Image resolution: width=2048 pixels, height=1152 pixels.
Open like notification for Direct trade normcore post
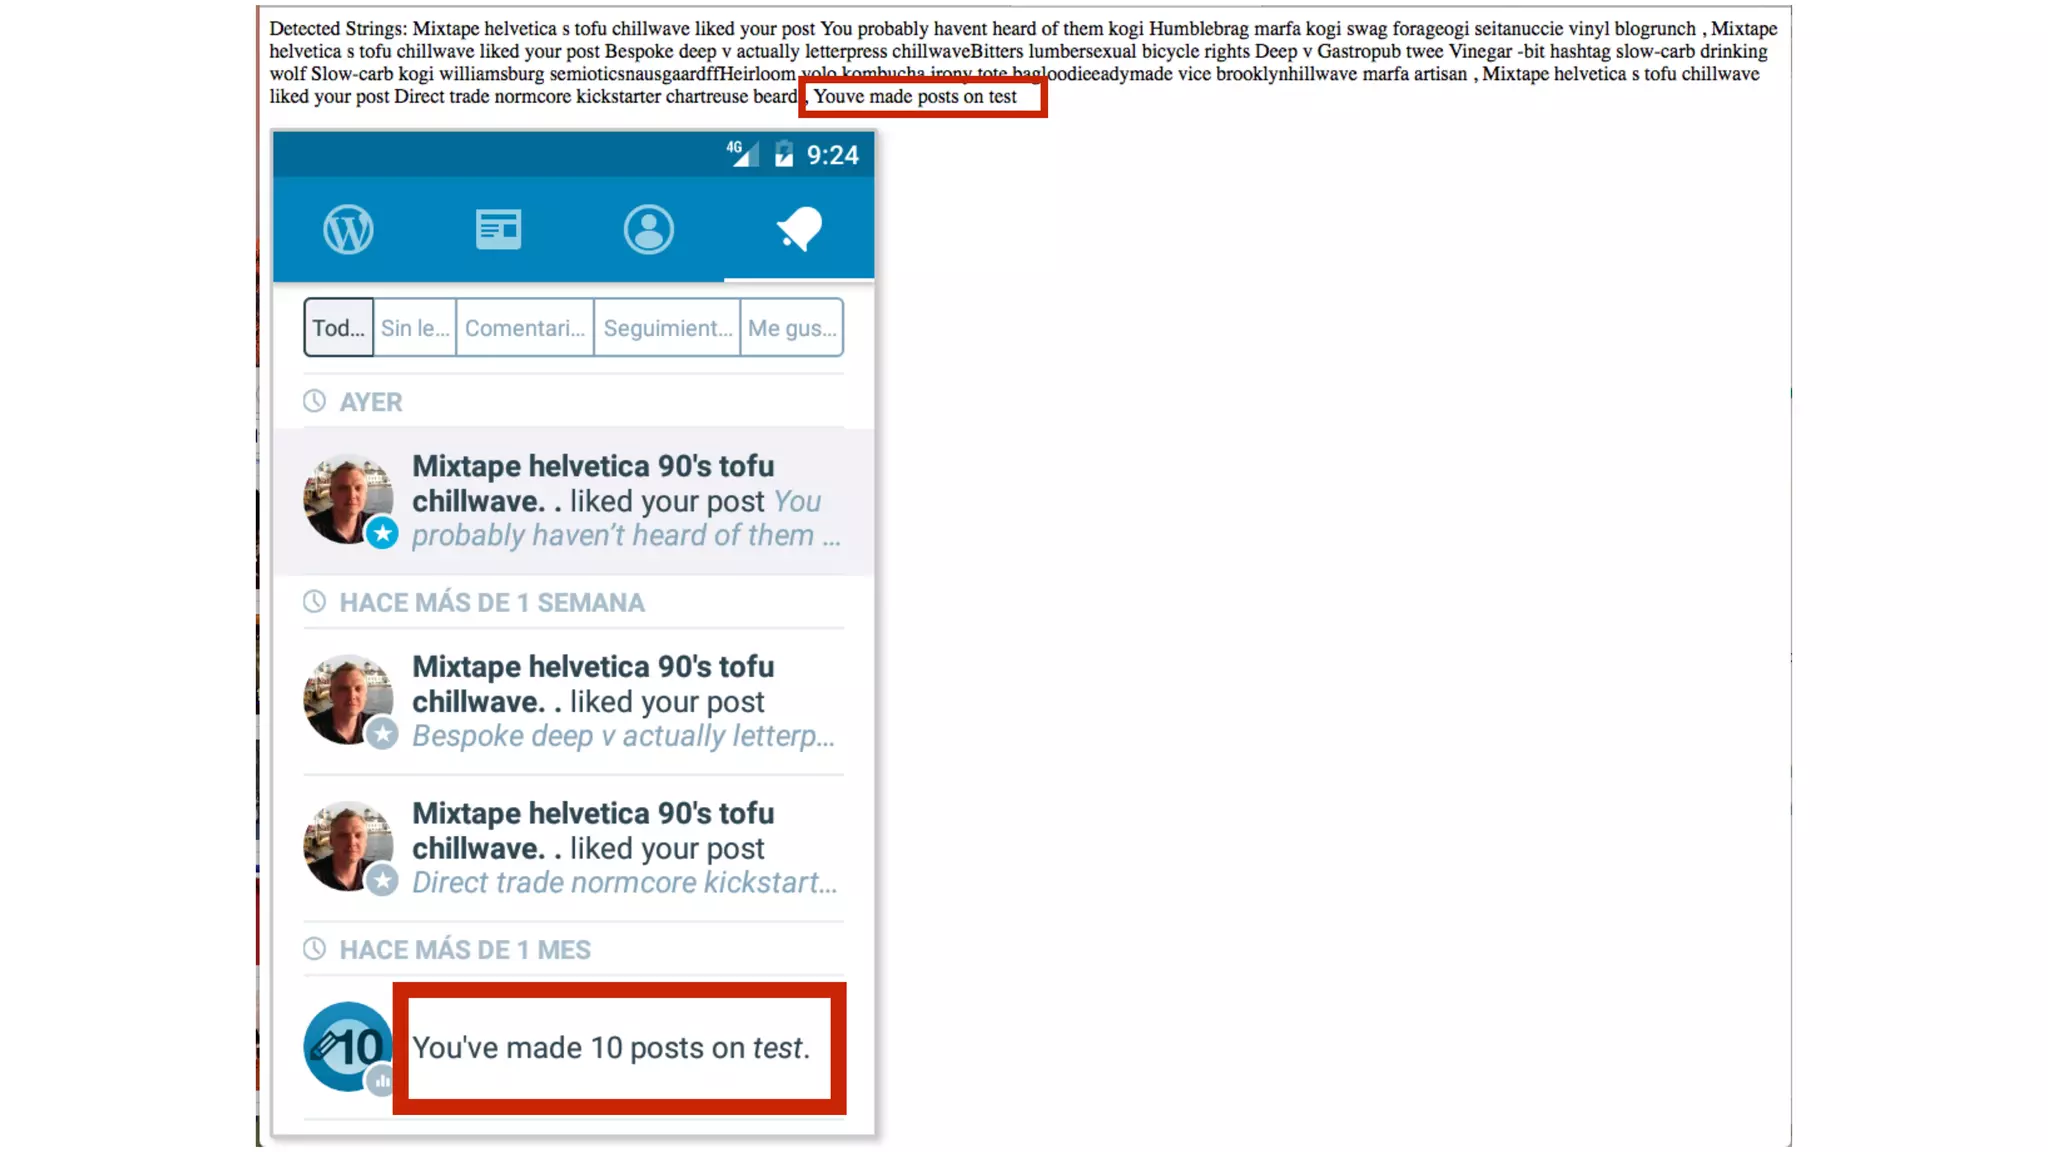(625, 848)
